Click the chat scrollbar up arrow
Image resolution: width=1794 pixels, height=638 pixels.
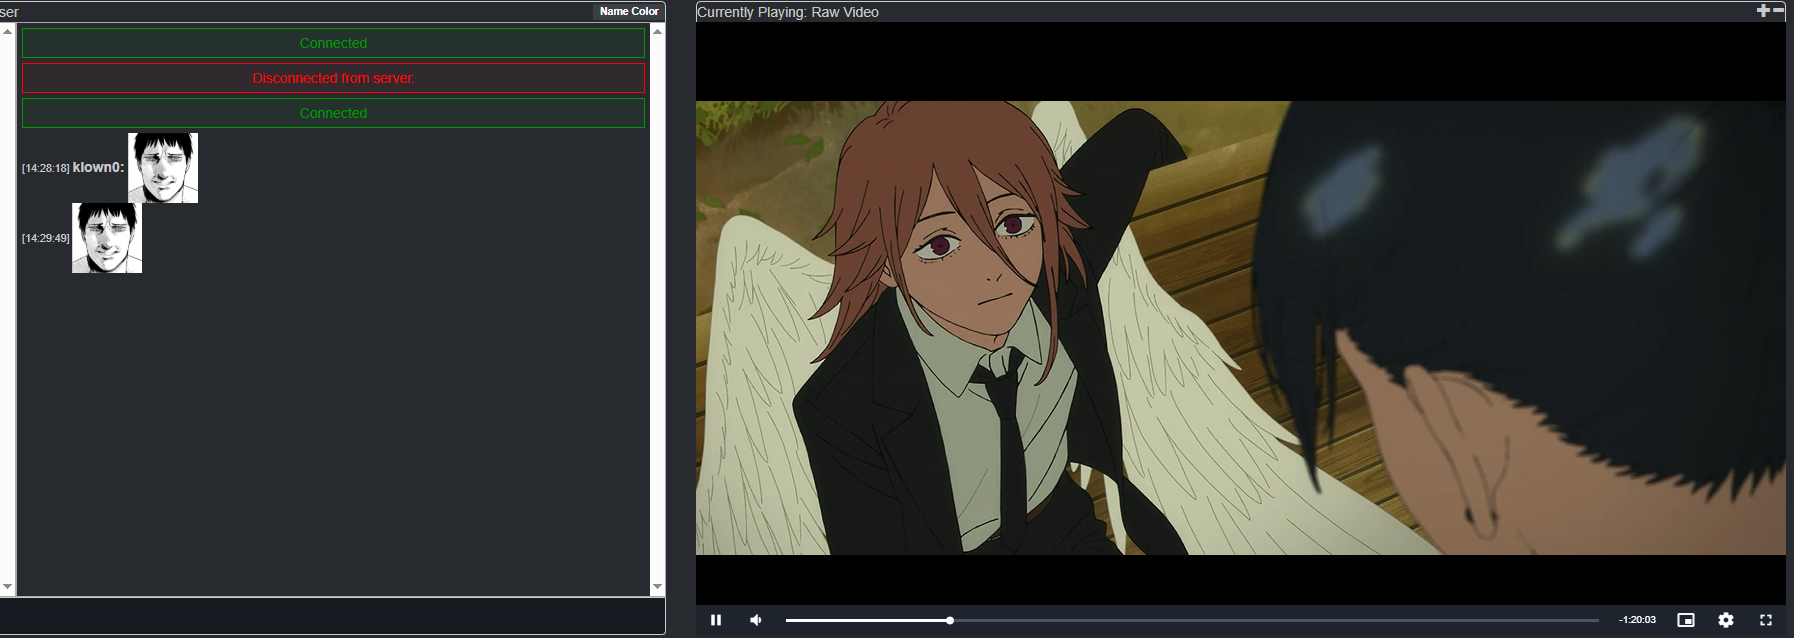(657, 31)
